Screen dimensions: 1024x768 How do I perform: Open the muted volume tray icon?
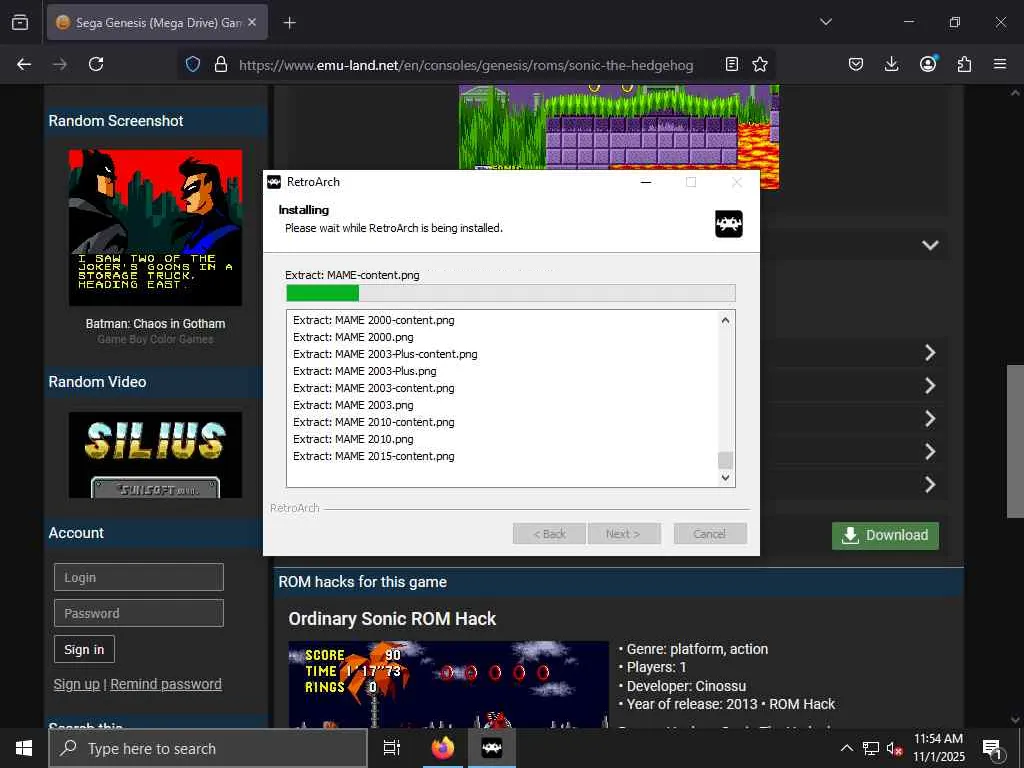pyautogui.click(x=895, y=748)
